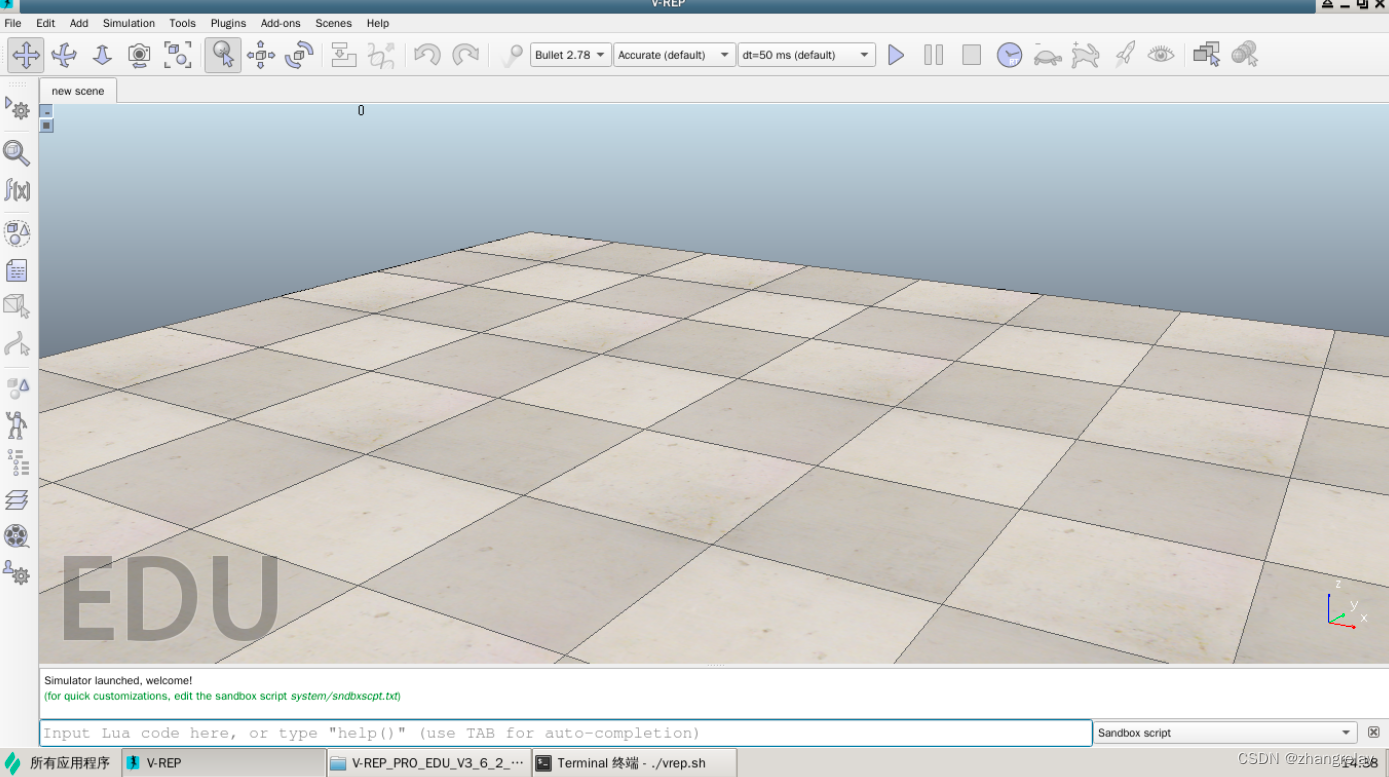Screen dimensions: 1389x777
Task: Select the object shift tool
Action: pyautogui.click(x=261, y=55)
